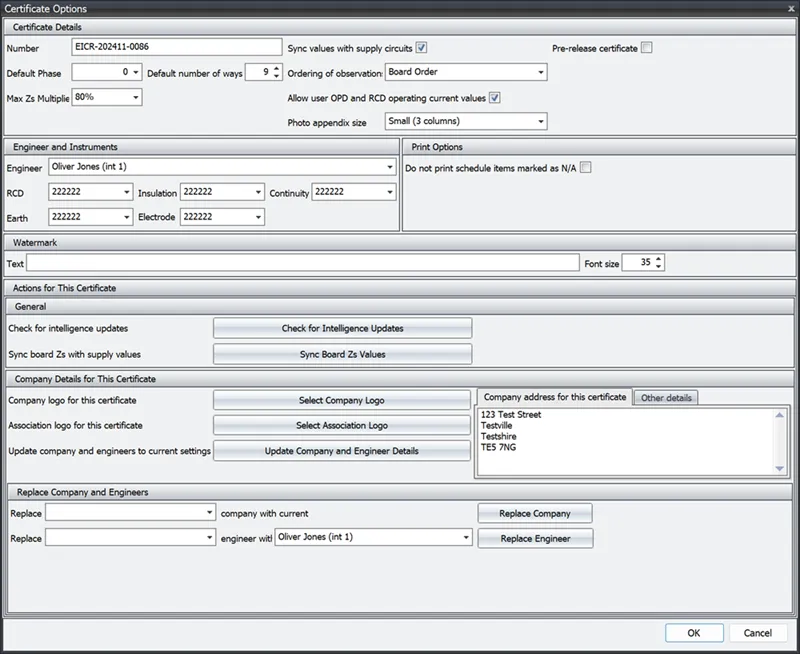Open the Photo appendix size dropdown

pos(540,120)
